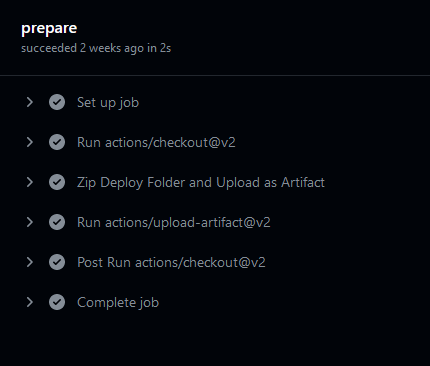Click success checkmark beside Post Run actions/checkout@v2
430x366 pixels.
point(57,262)
